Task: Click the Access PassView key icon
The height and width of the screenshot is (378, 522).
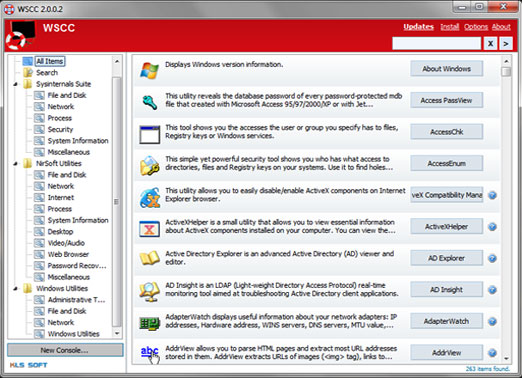Action: 150,102
